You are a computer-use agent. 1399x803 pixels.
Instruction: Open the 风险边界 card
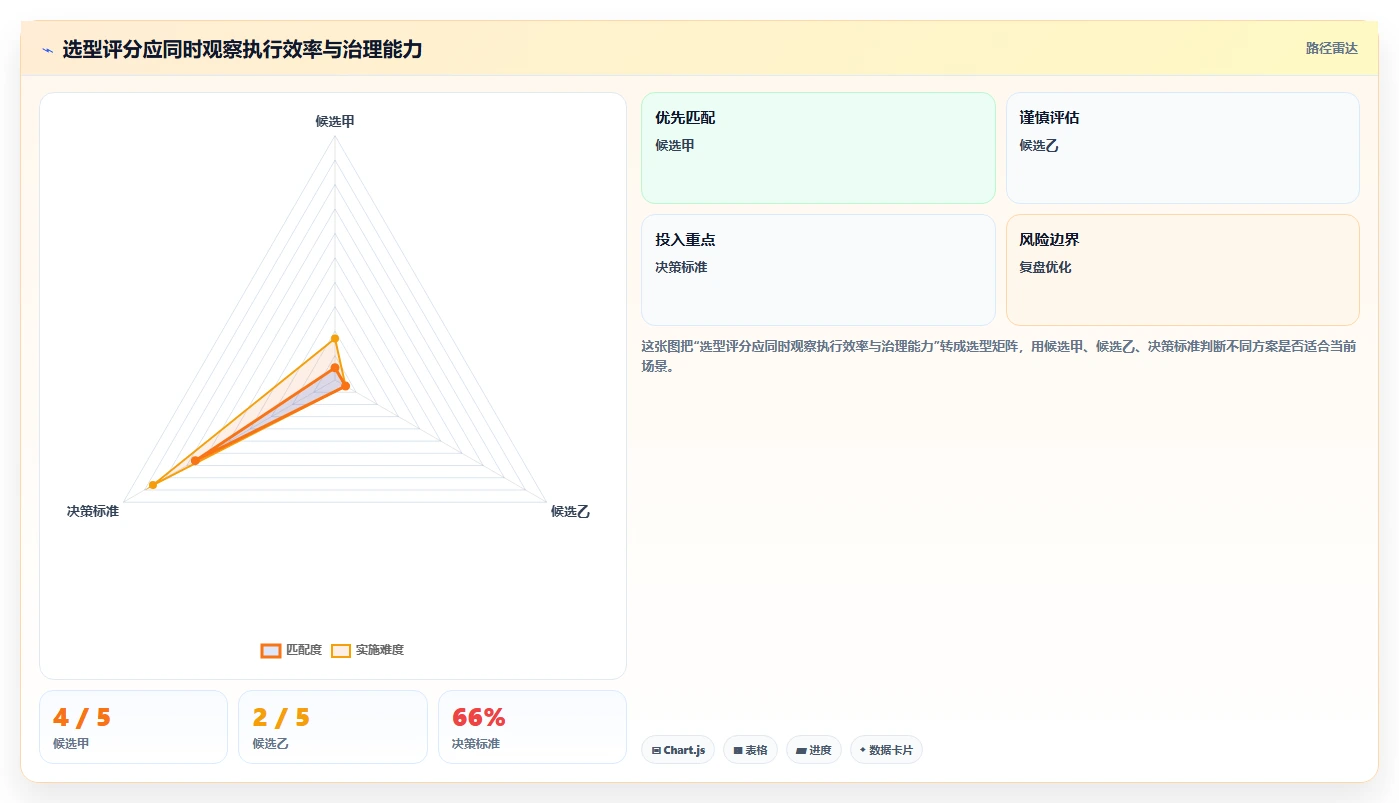(x=1182, y=270)
